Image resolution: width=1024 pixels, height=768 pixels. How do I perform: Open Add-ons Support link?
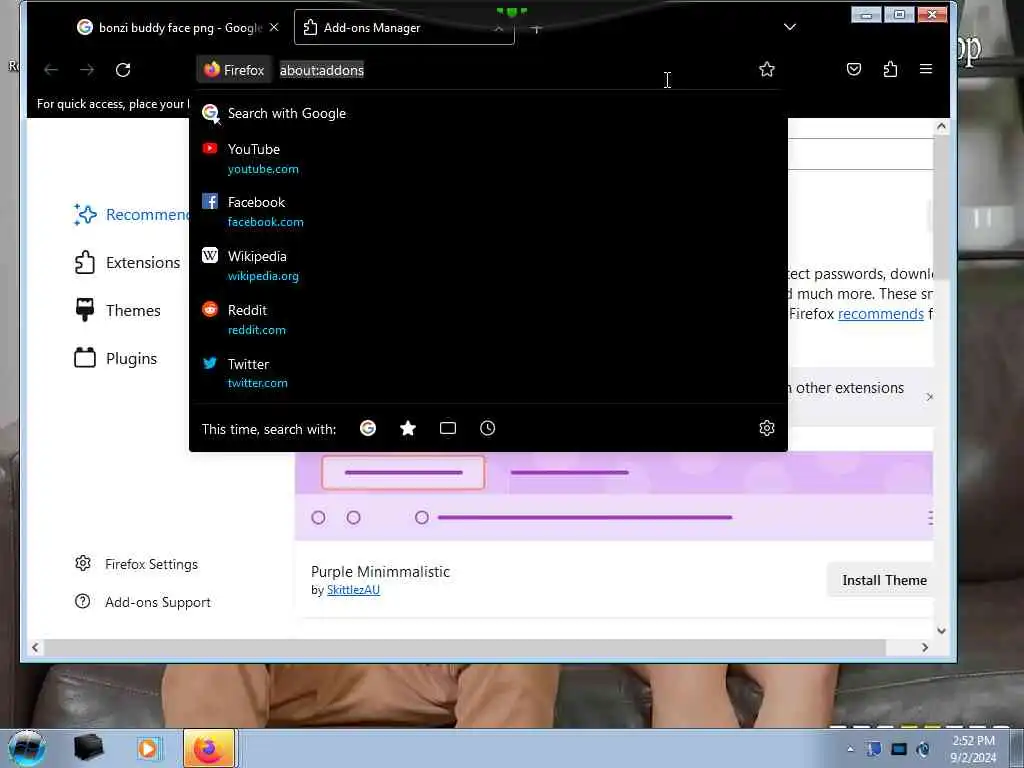143,602
